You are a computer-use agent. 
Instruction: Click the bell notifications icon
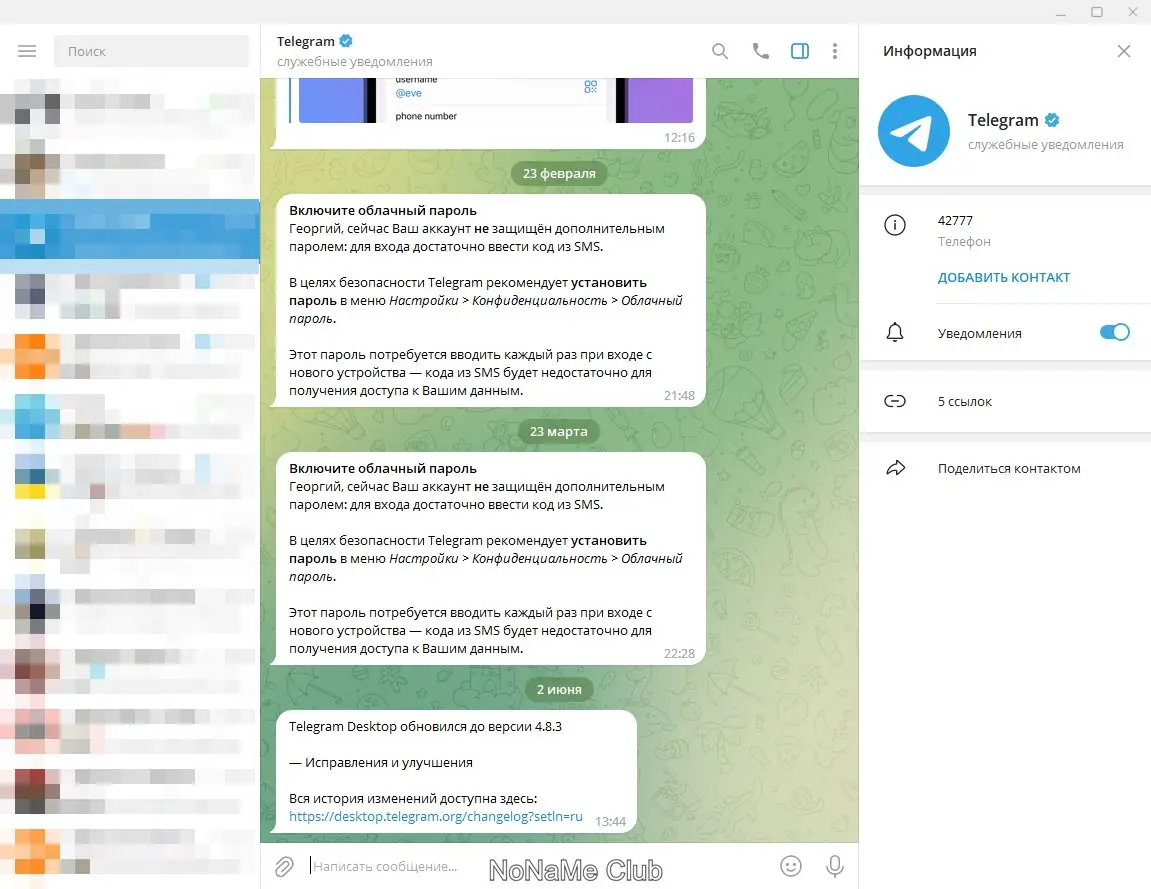[x=894, y=333]
